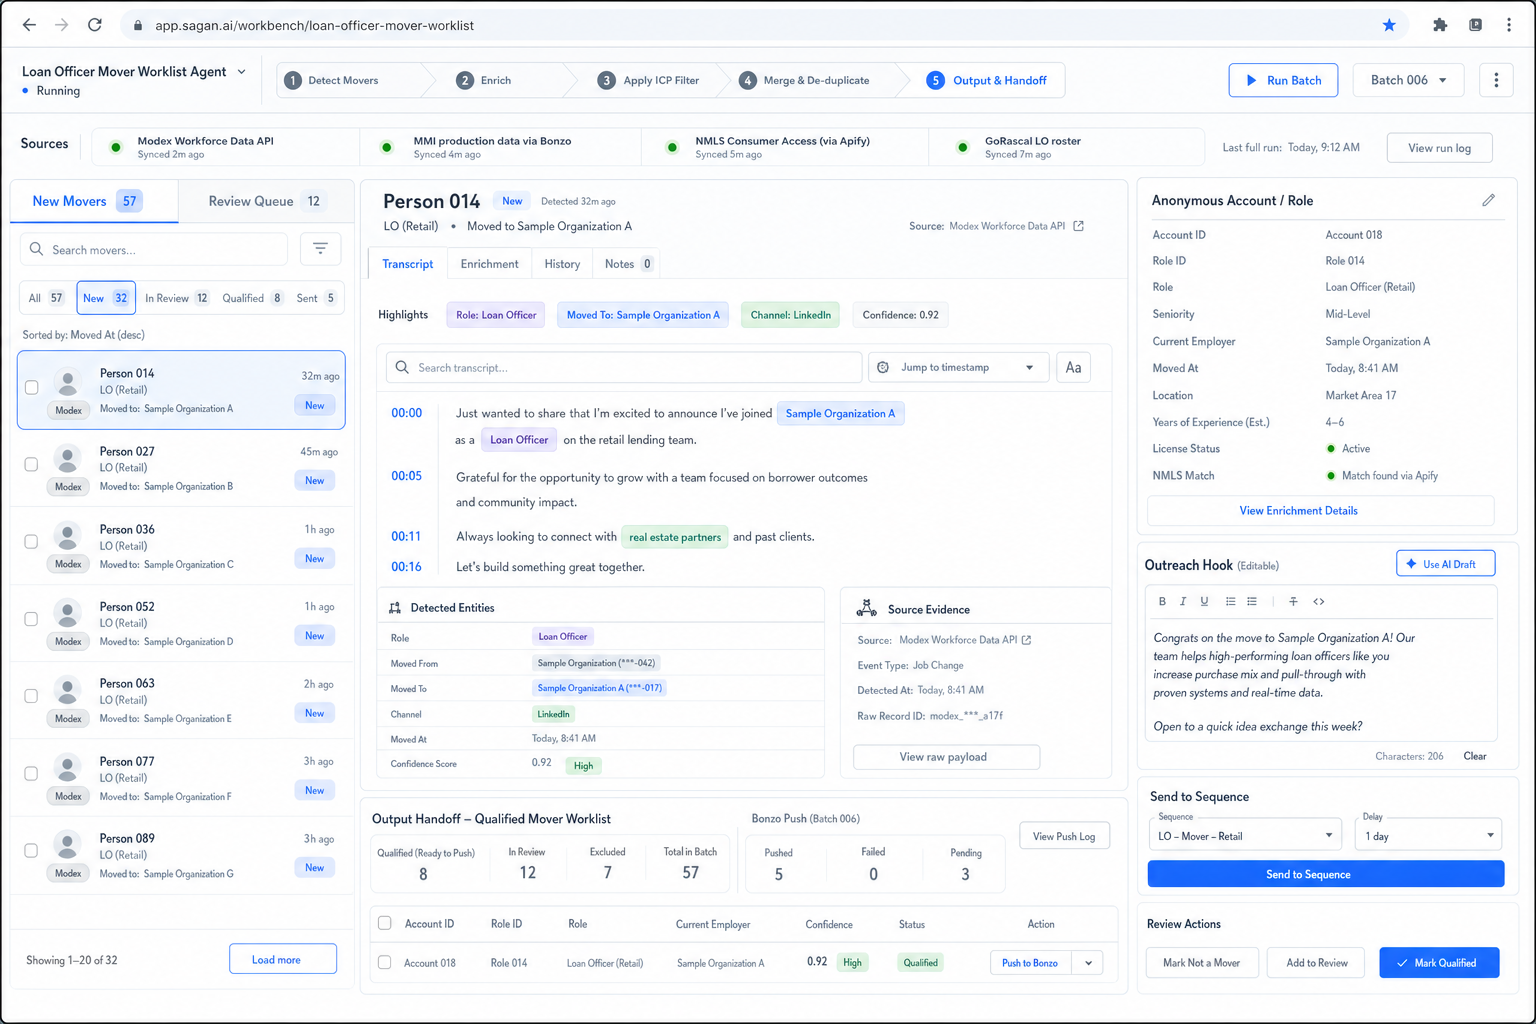Image resolution: width=1536 pixels, height=1024 pixels.
Task: Edit Anonymous Account / Role pencil icon
Action: tap(1488, 201)
